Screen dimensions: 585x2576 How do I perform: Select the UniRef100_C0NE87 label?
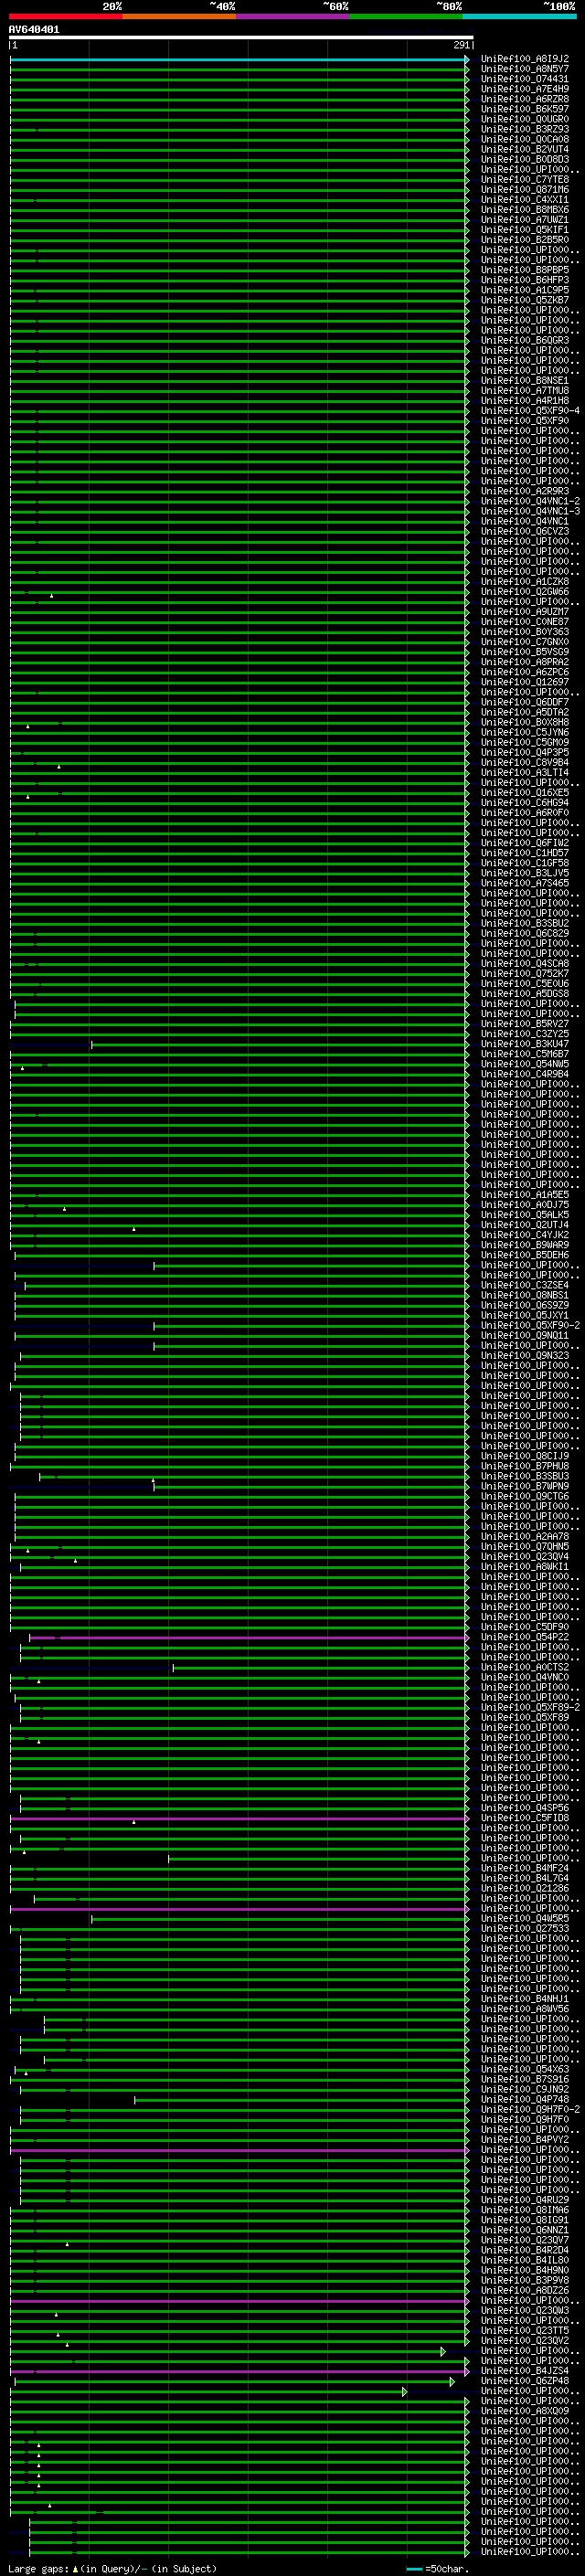(x=525, y=622)
